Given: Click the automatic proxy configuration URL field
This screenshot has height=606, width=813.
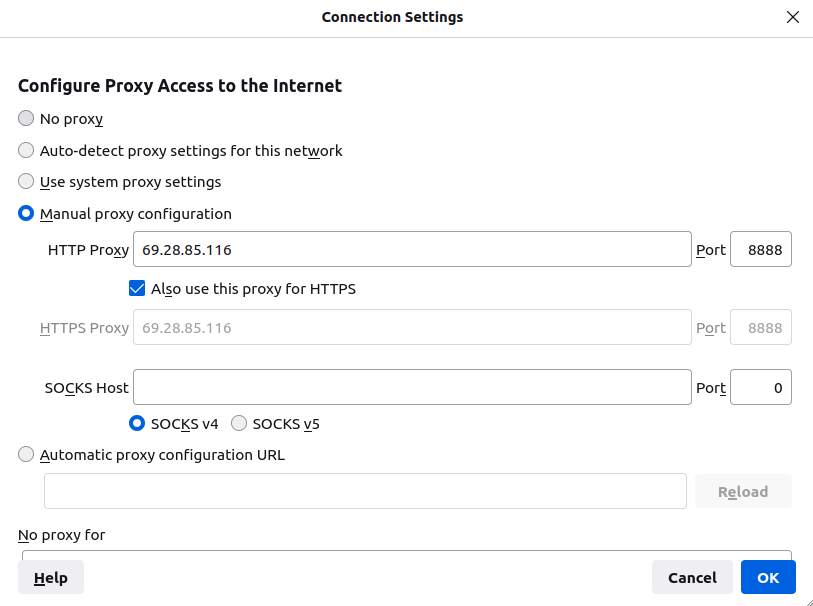Looking at the screenshot, I should [x=365, y=491].
